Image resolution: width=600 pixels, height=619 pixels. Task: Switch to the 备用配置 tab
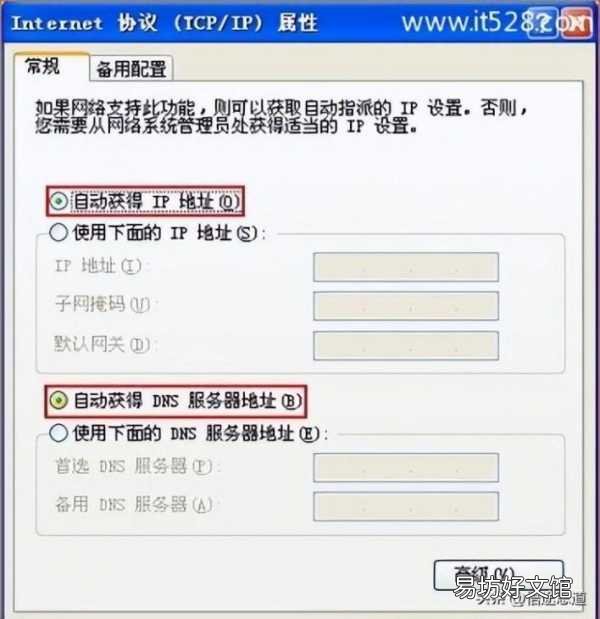(x=131, y=69)
